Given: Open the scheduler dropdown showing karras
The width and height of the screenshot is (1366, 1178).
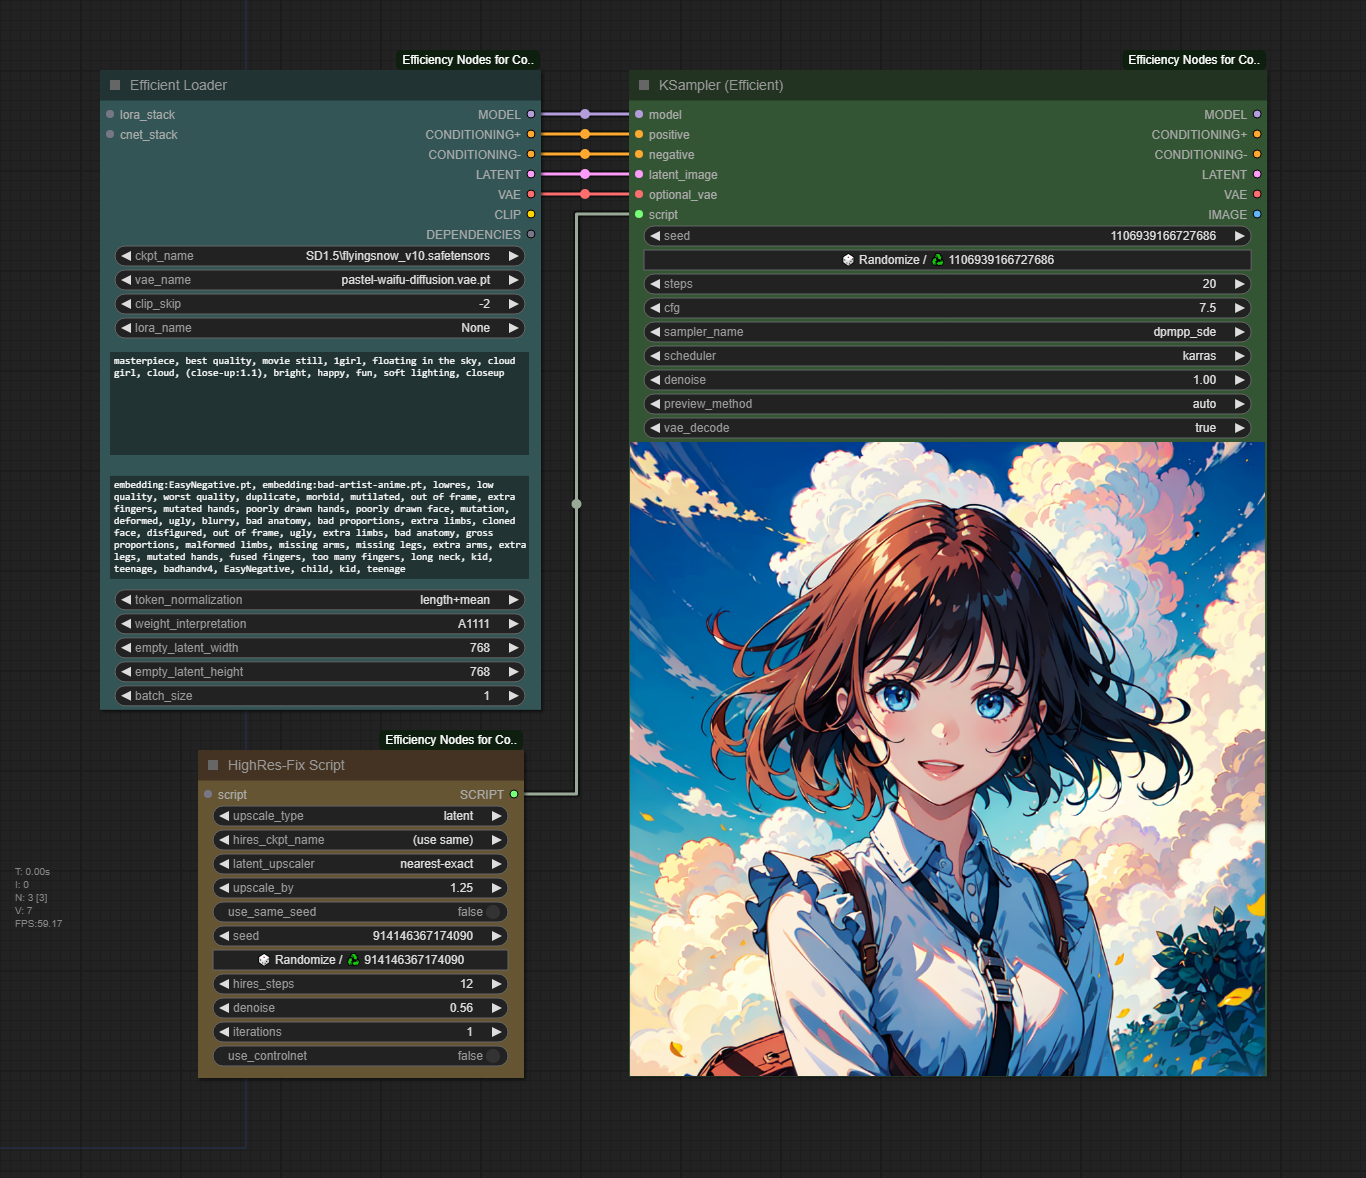Looking at the screenshot, I should [947, 356].
